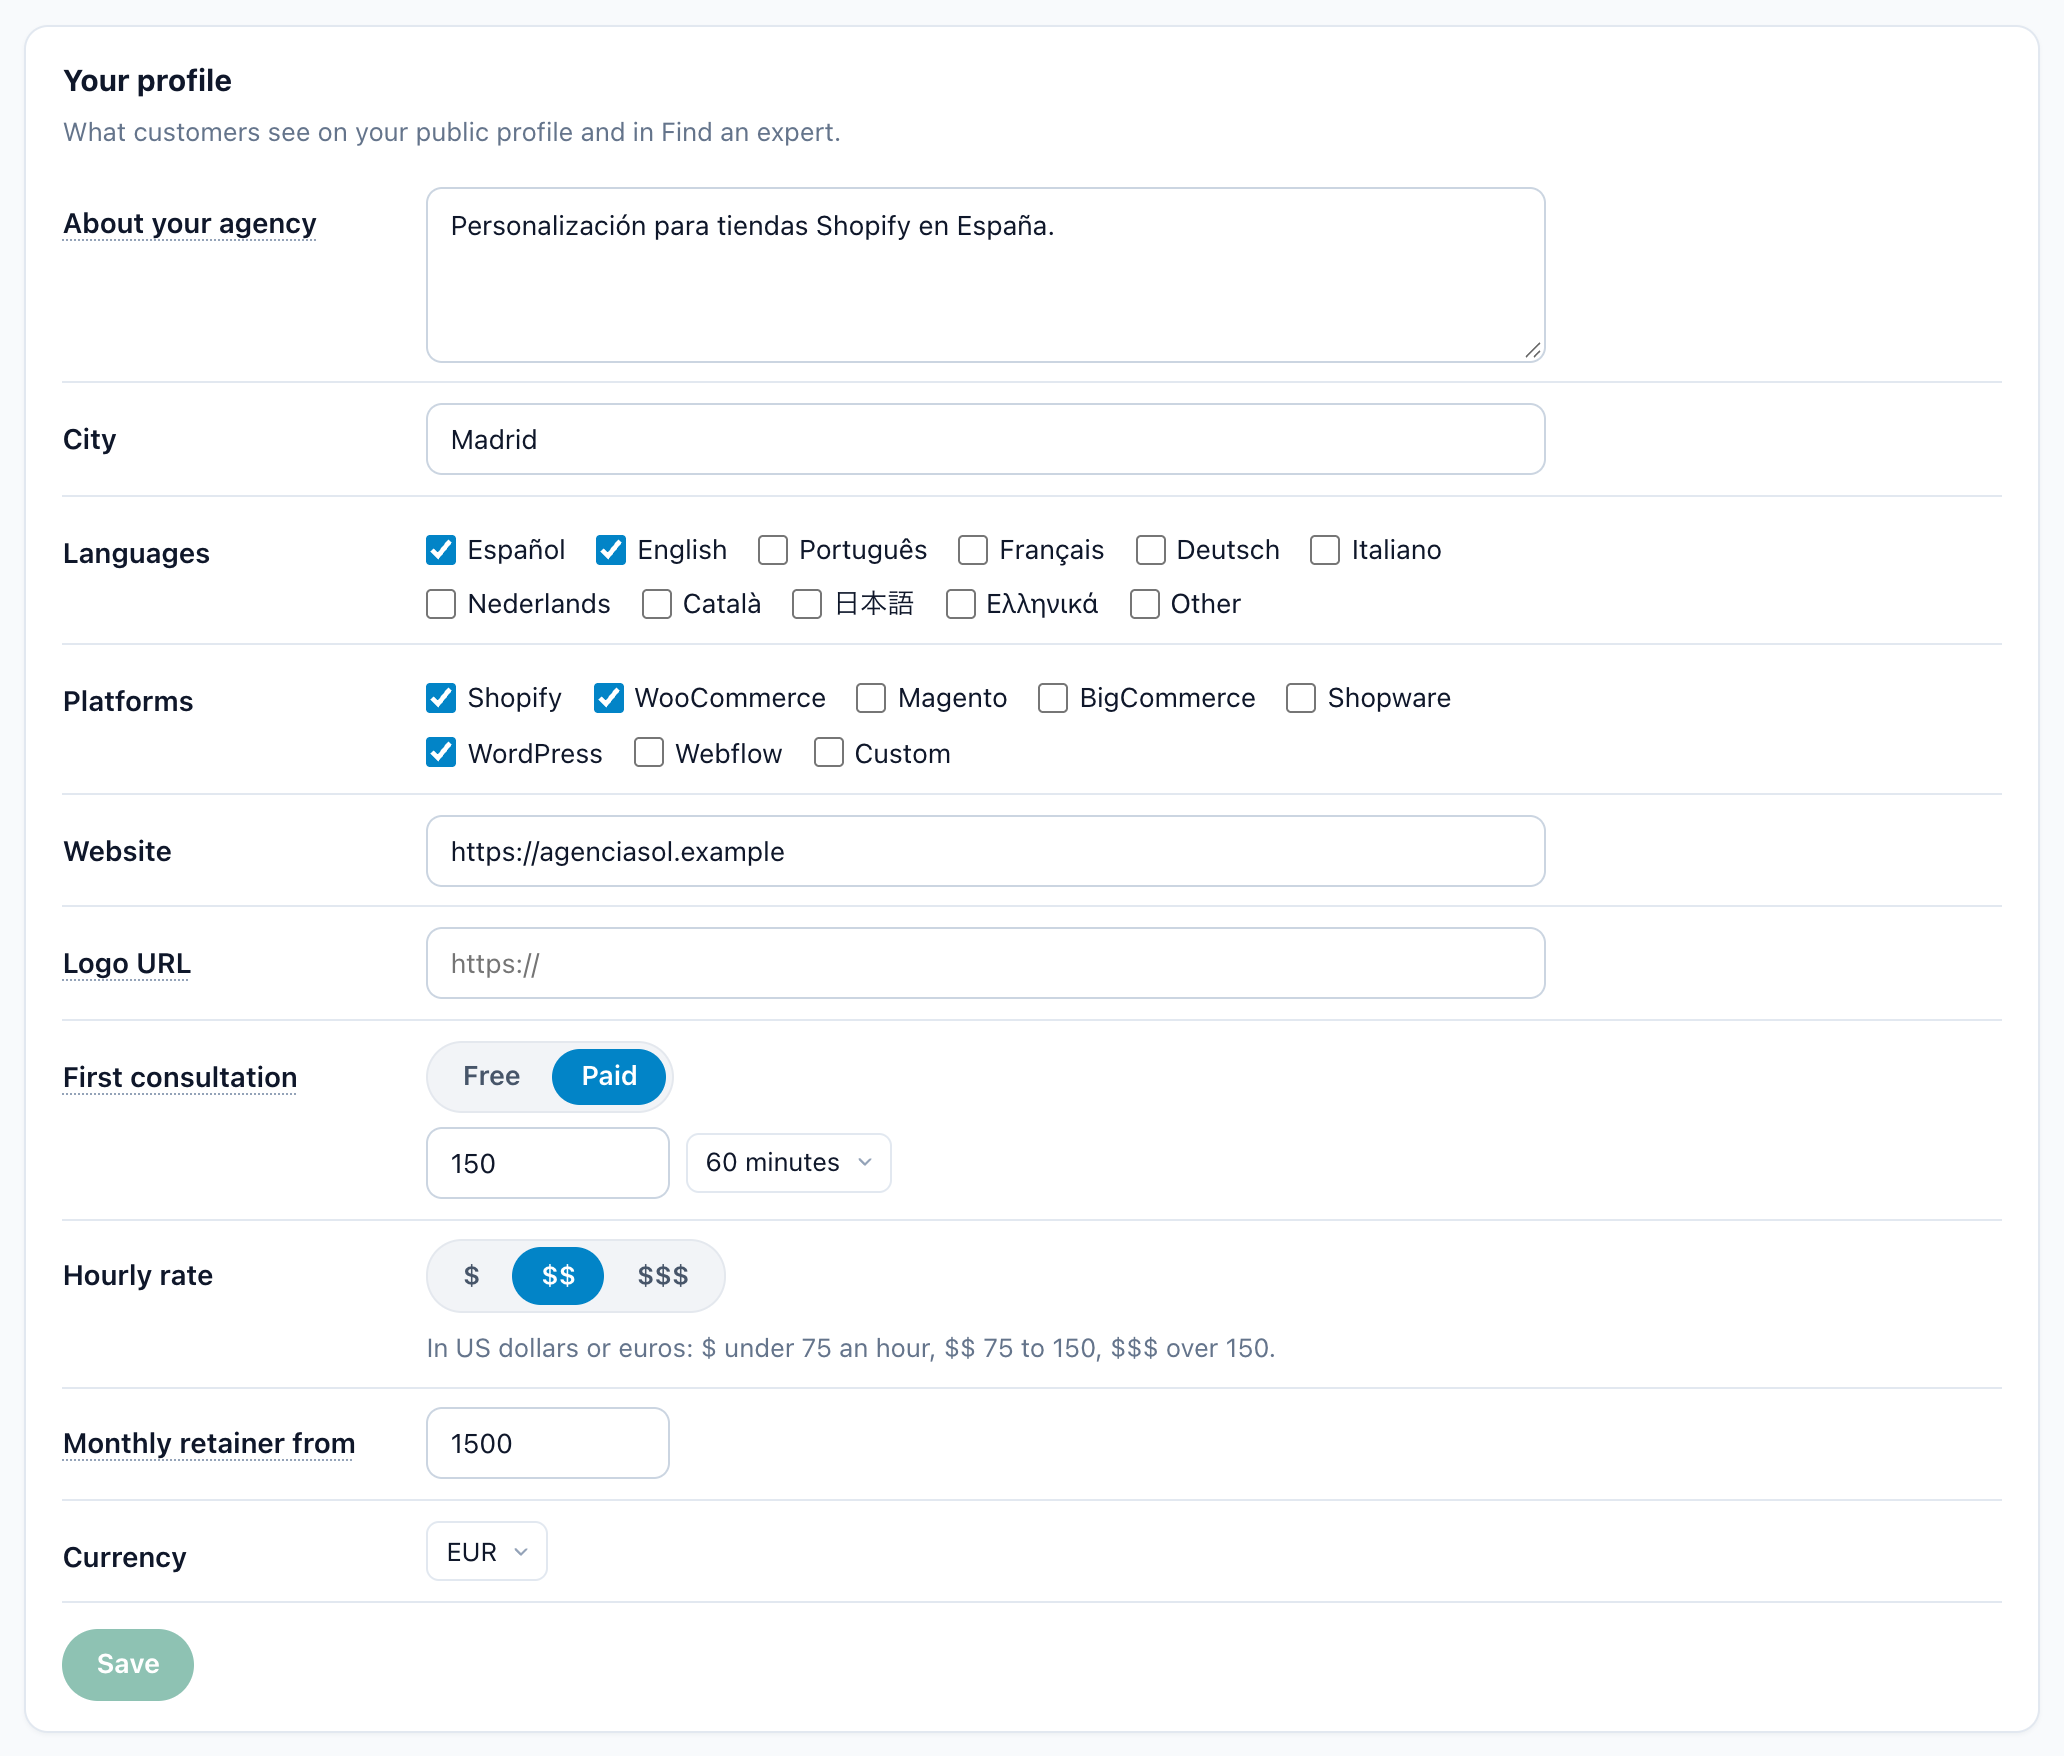2064x1756 pixels.
Task: Enable the Ελληνικά checkbox
Action: 961,604
